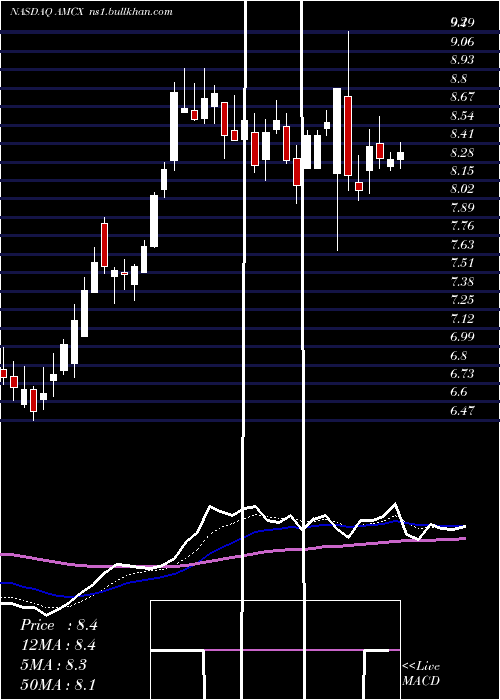Select the 7.12 price axis label
Viewport: 500px width, 700px height.
(x=462, y=319)
